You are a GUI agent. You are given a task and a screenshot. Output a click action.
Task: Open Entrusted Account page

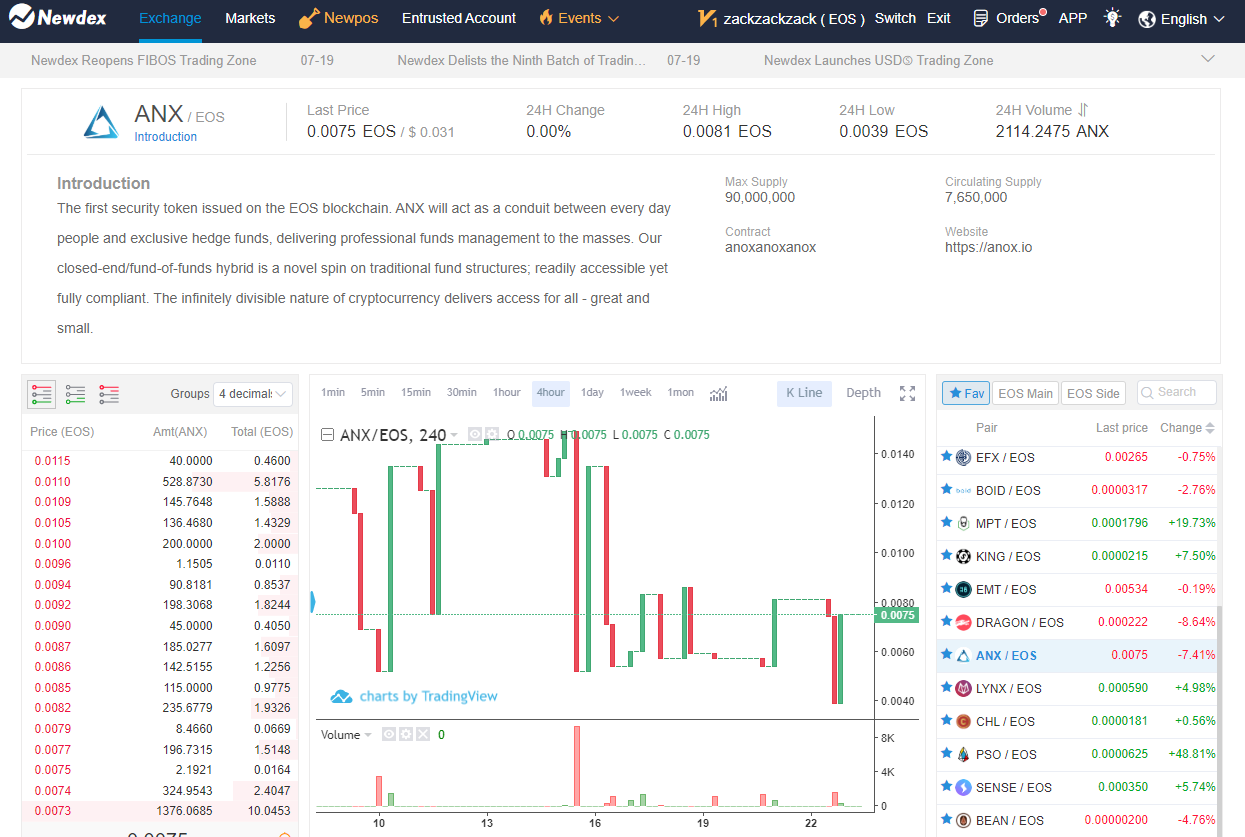point(459,18)
